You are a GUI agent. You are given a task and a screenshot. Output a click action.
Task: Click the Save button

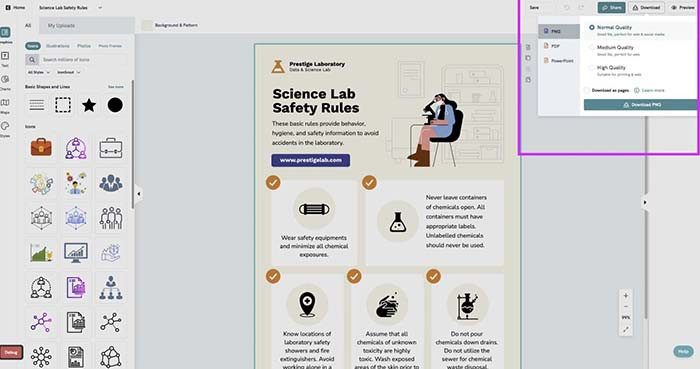534,8
